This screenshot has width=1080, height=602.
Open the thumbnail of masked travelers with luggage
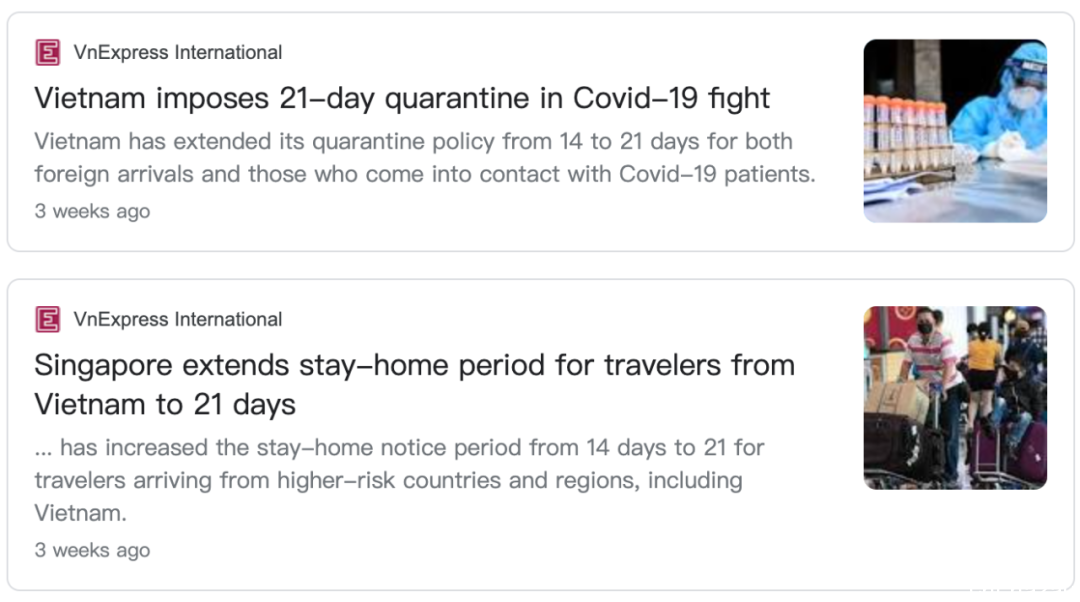pyautogui.click(x=955, y=398)
